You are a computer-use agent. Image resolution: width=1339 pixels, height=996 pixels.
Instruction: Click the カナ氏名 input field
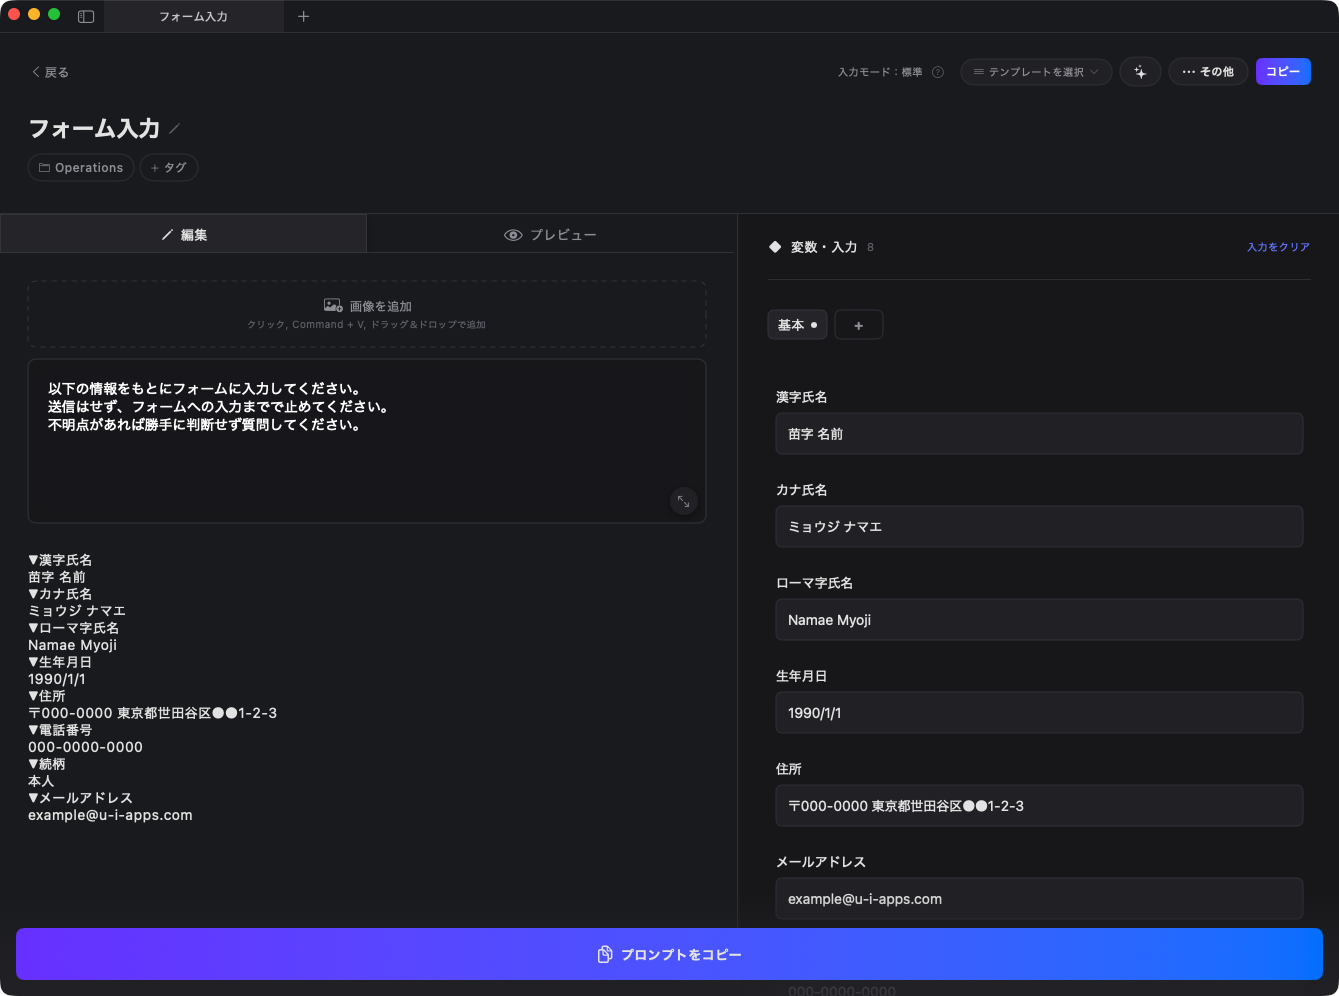click(x=1039, y=526)
